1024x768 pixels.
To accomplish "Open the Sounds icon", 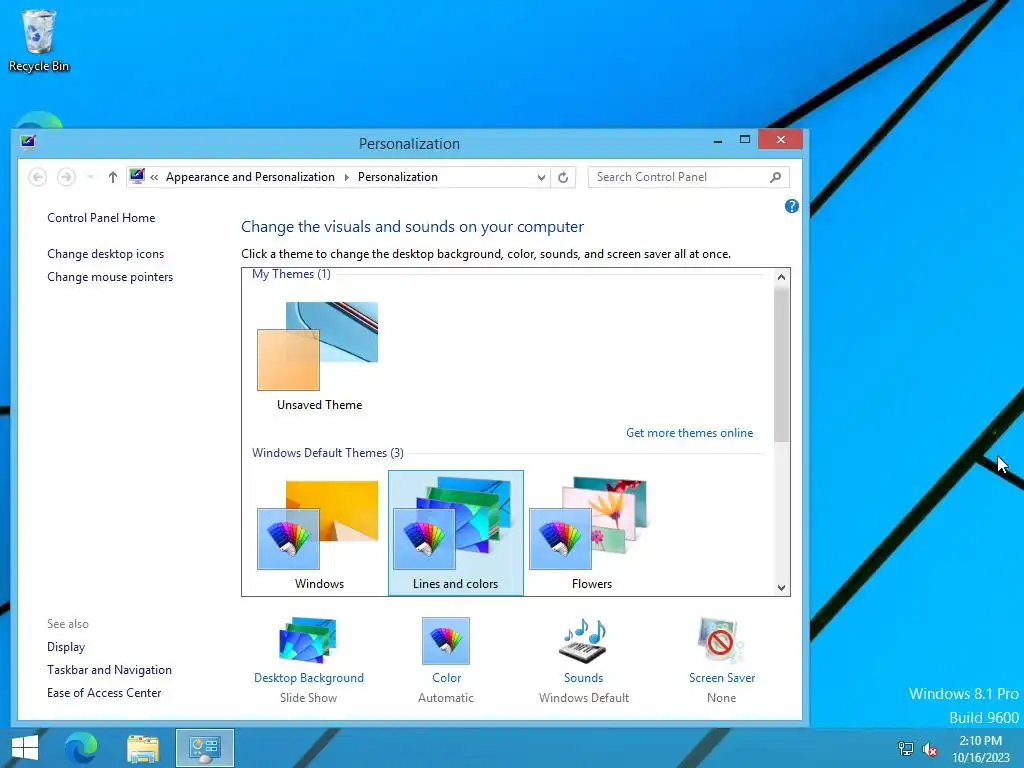I will pyautogui.click(x=584, y=641).
